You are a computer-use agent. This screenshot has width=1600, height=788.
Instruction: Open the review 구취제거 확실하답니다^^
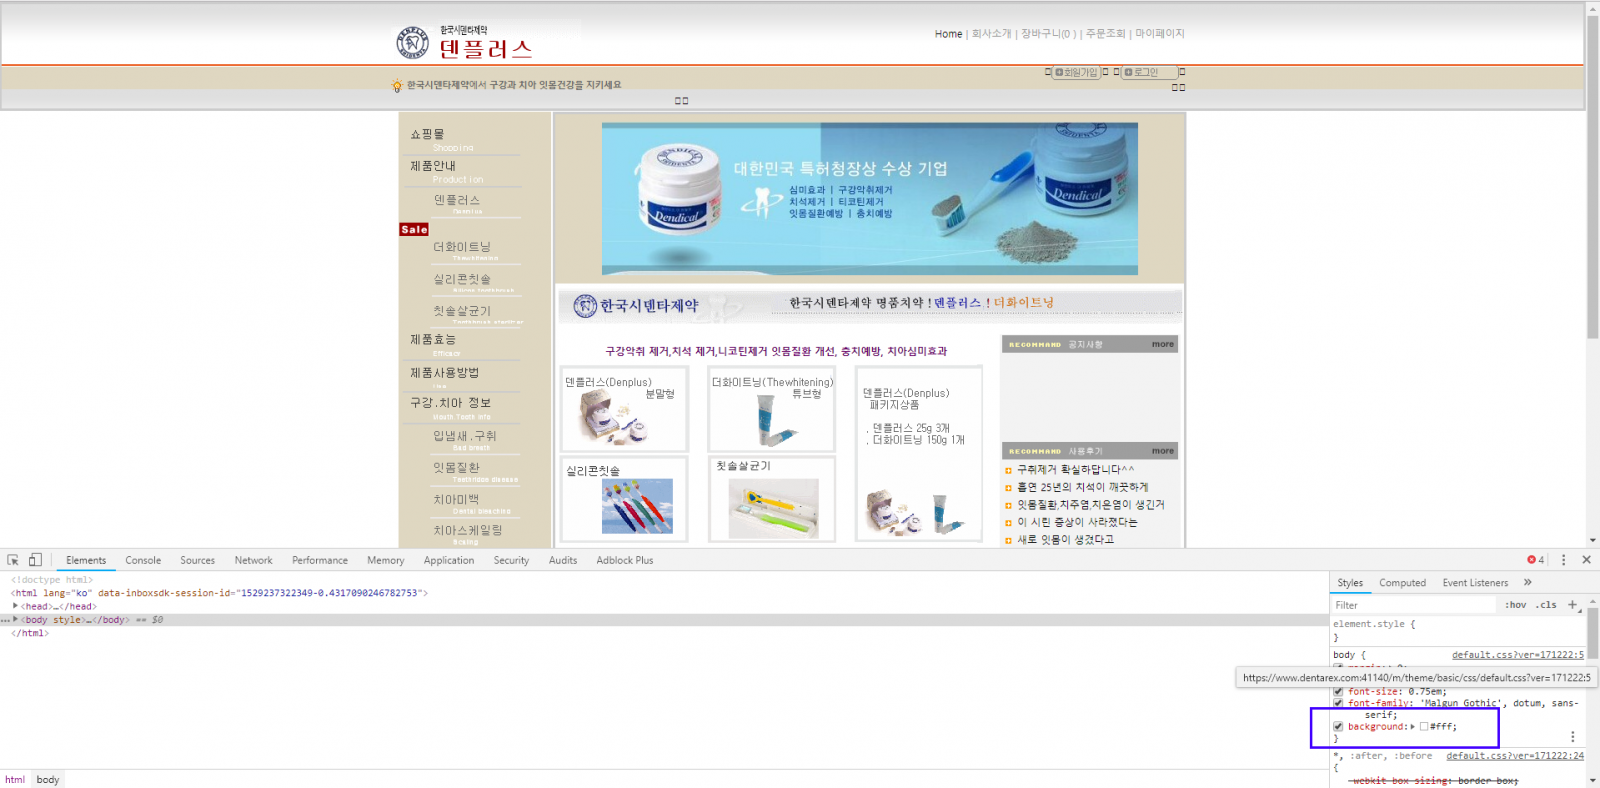pos(1075,469)
